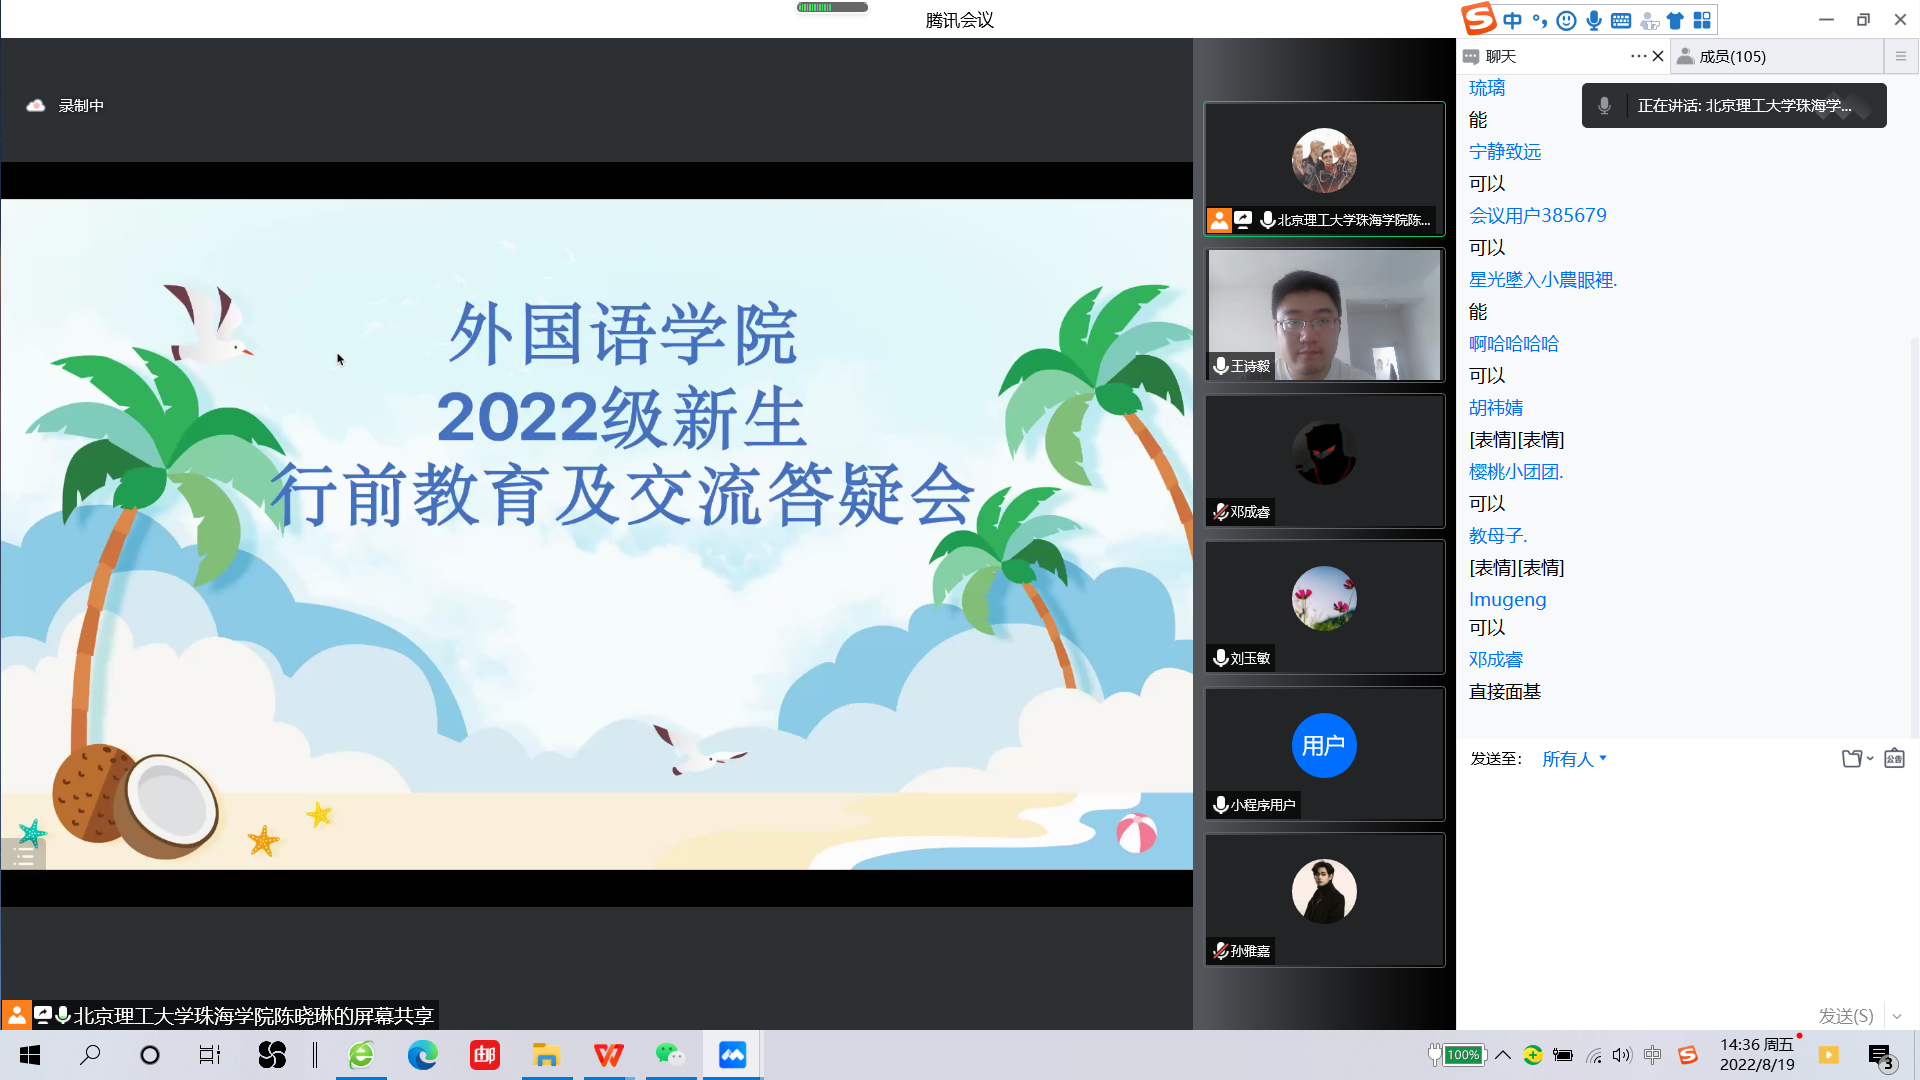Viewport: 1920px width, 1080px height.
Task: Select the 小程序用户 participant tile
Action: pos(1324,754)
